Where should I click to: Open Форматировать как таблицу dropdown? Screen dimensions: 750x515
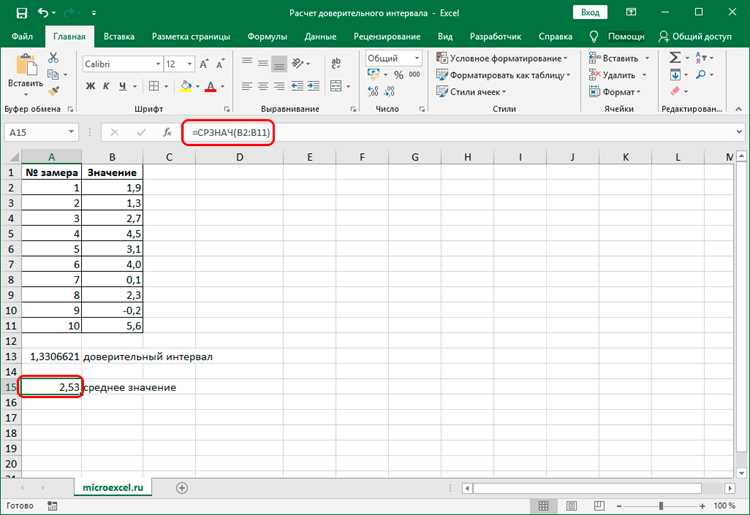pyautogui.click(x=503, y=75)
